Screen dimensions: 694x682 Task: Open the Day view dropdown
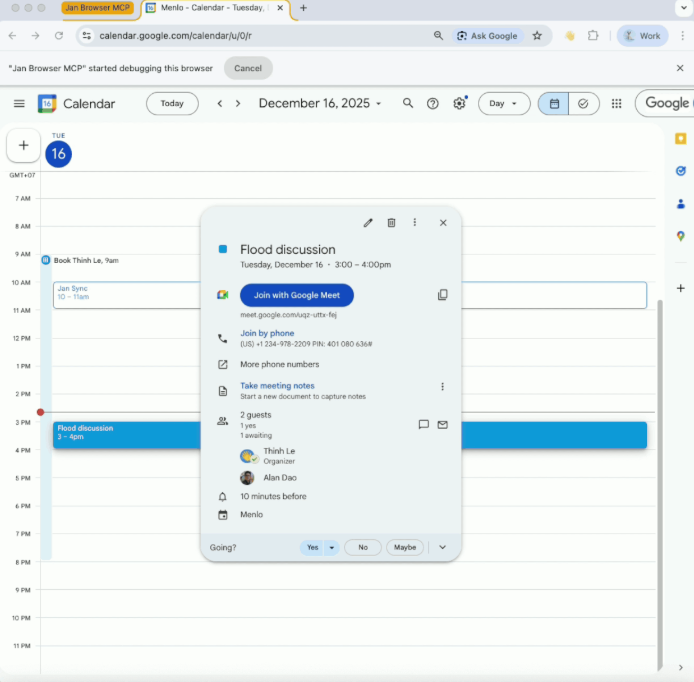[x=504, y=103]
